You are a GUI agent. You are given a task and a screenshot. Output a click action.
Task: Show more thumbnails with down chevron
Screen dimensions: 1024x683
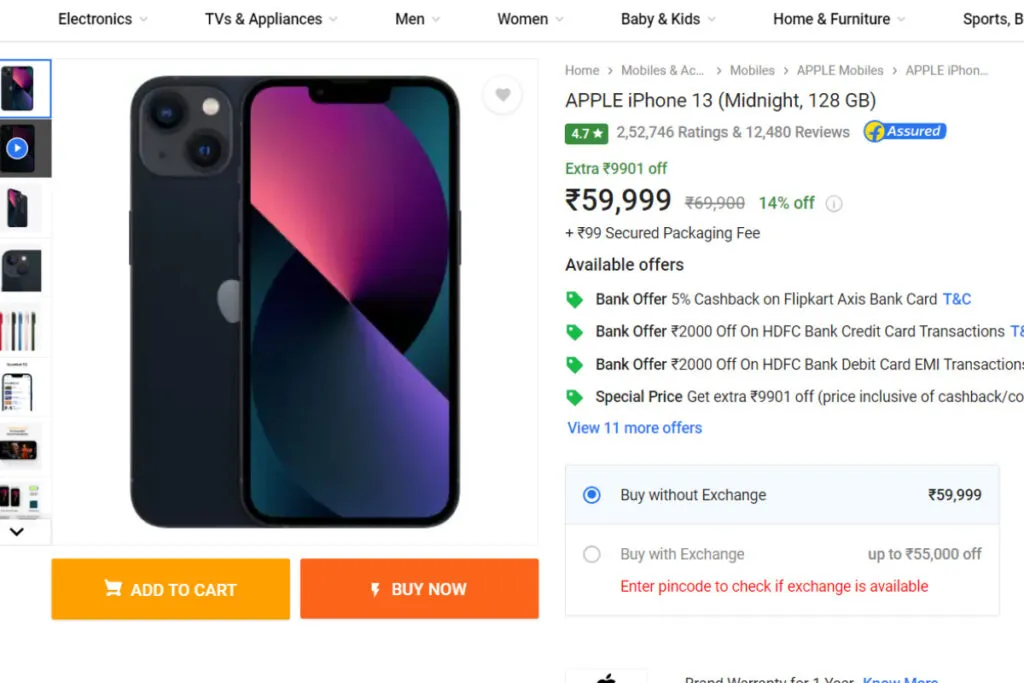coord(17,532)
